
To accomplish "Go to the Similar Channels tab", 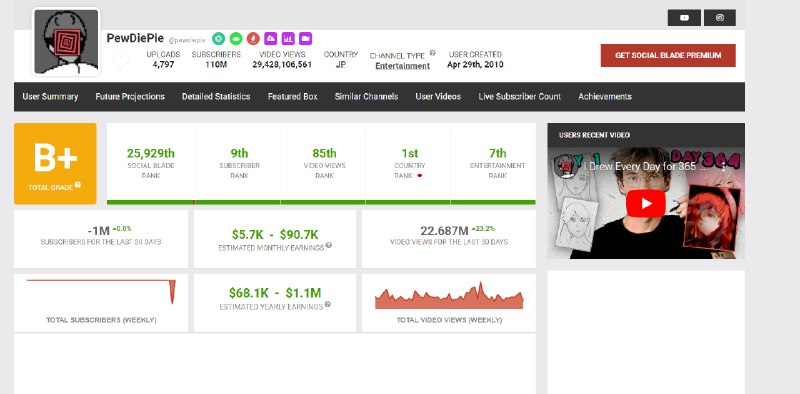I will pos(366,96).
